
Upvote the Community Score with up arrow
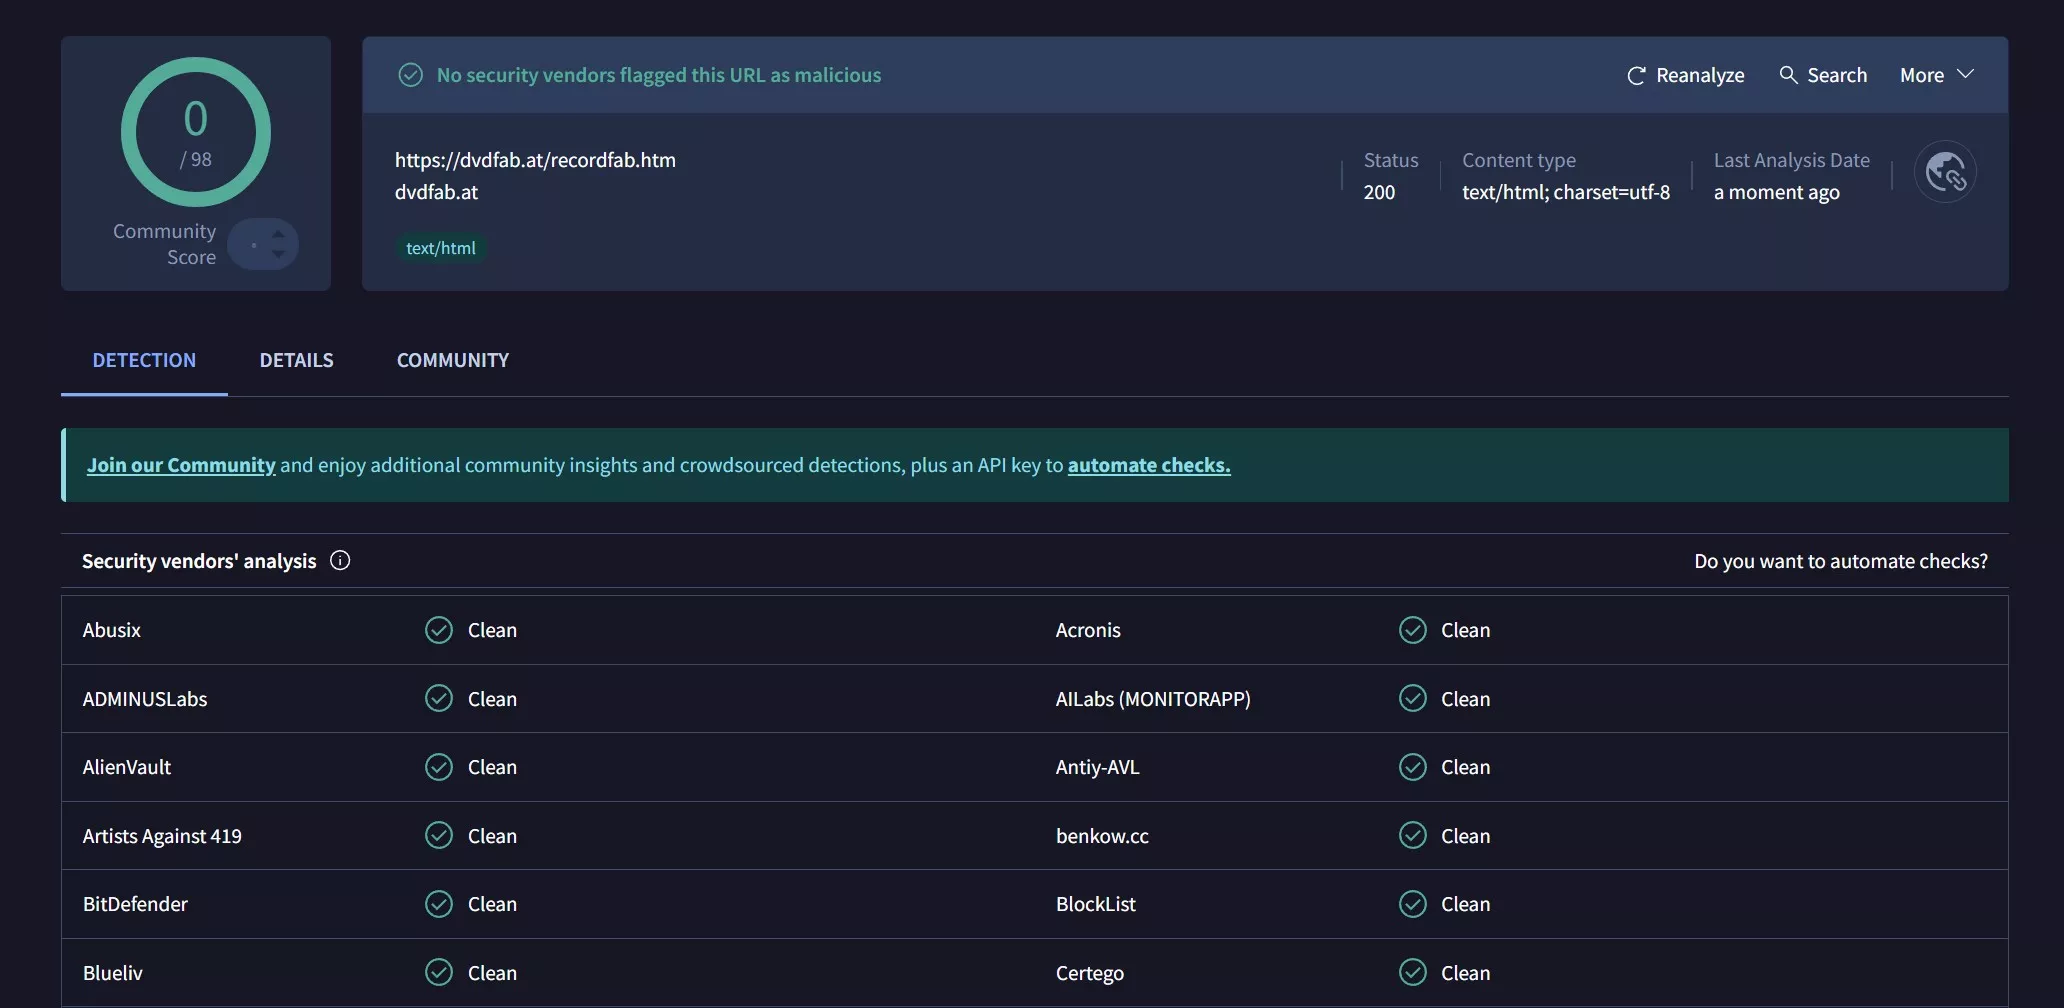tap(278, 234)
